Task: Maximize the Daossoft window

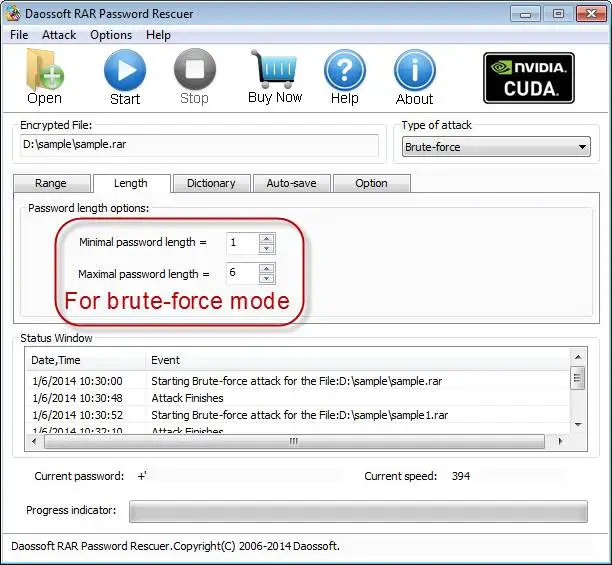Action: pyautogui.click(x=559, y=14)
